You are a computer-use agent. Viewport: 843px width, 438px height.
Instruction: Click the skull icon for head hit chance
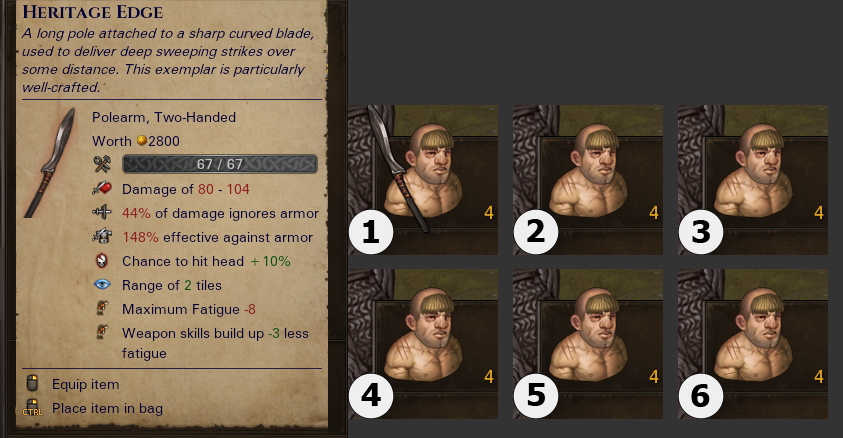102,261
